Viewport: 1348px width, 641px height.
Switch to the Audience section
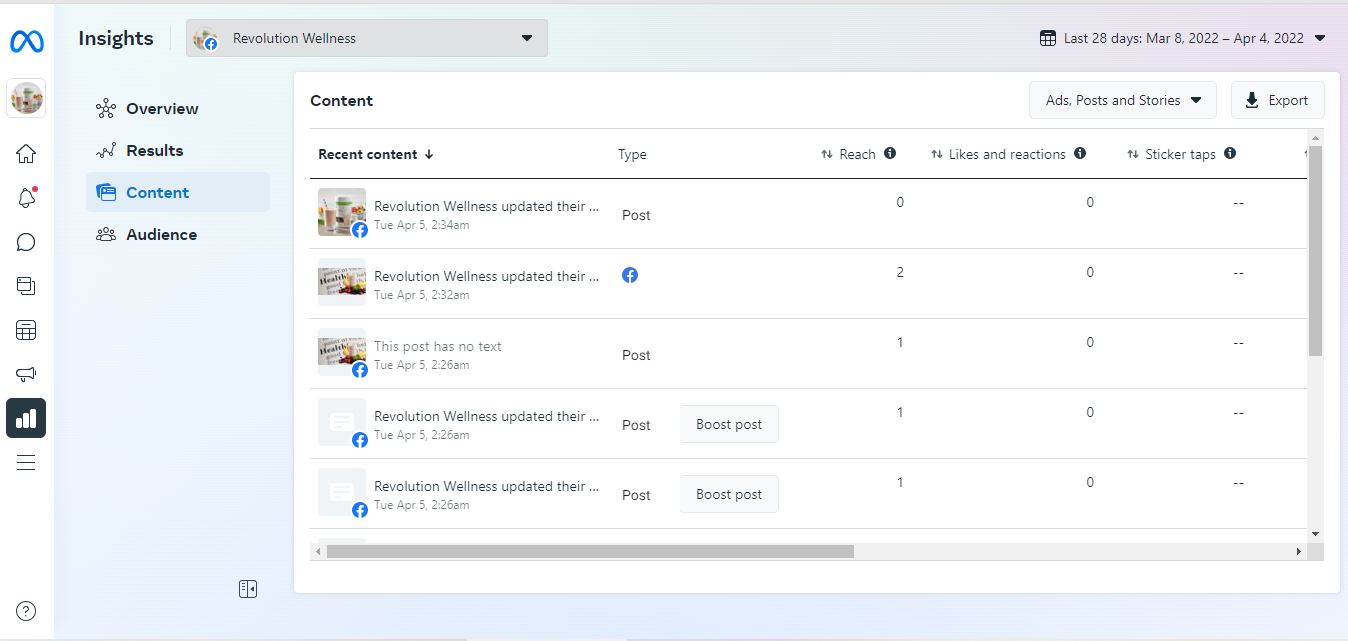coord(160,235)
